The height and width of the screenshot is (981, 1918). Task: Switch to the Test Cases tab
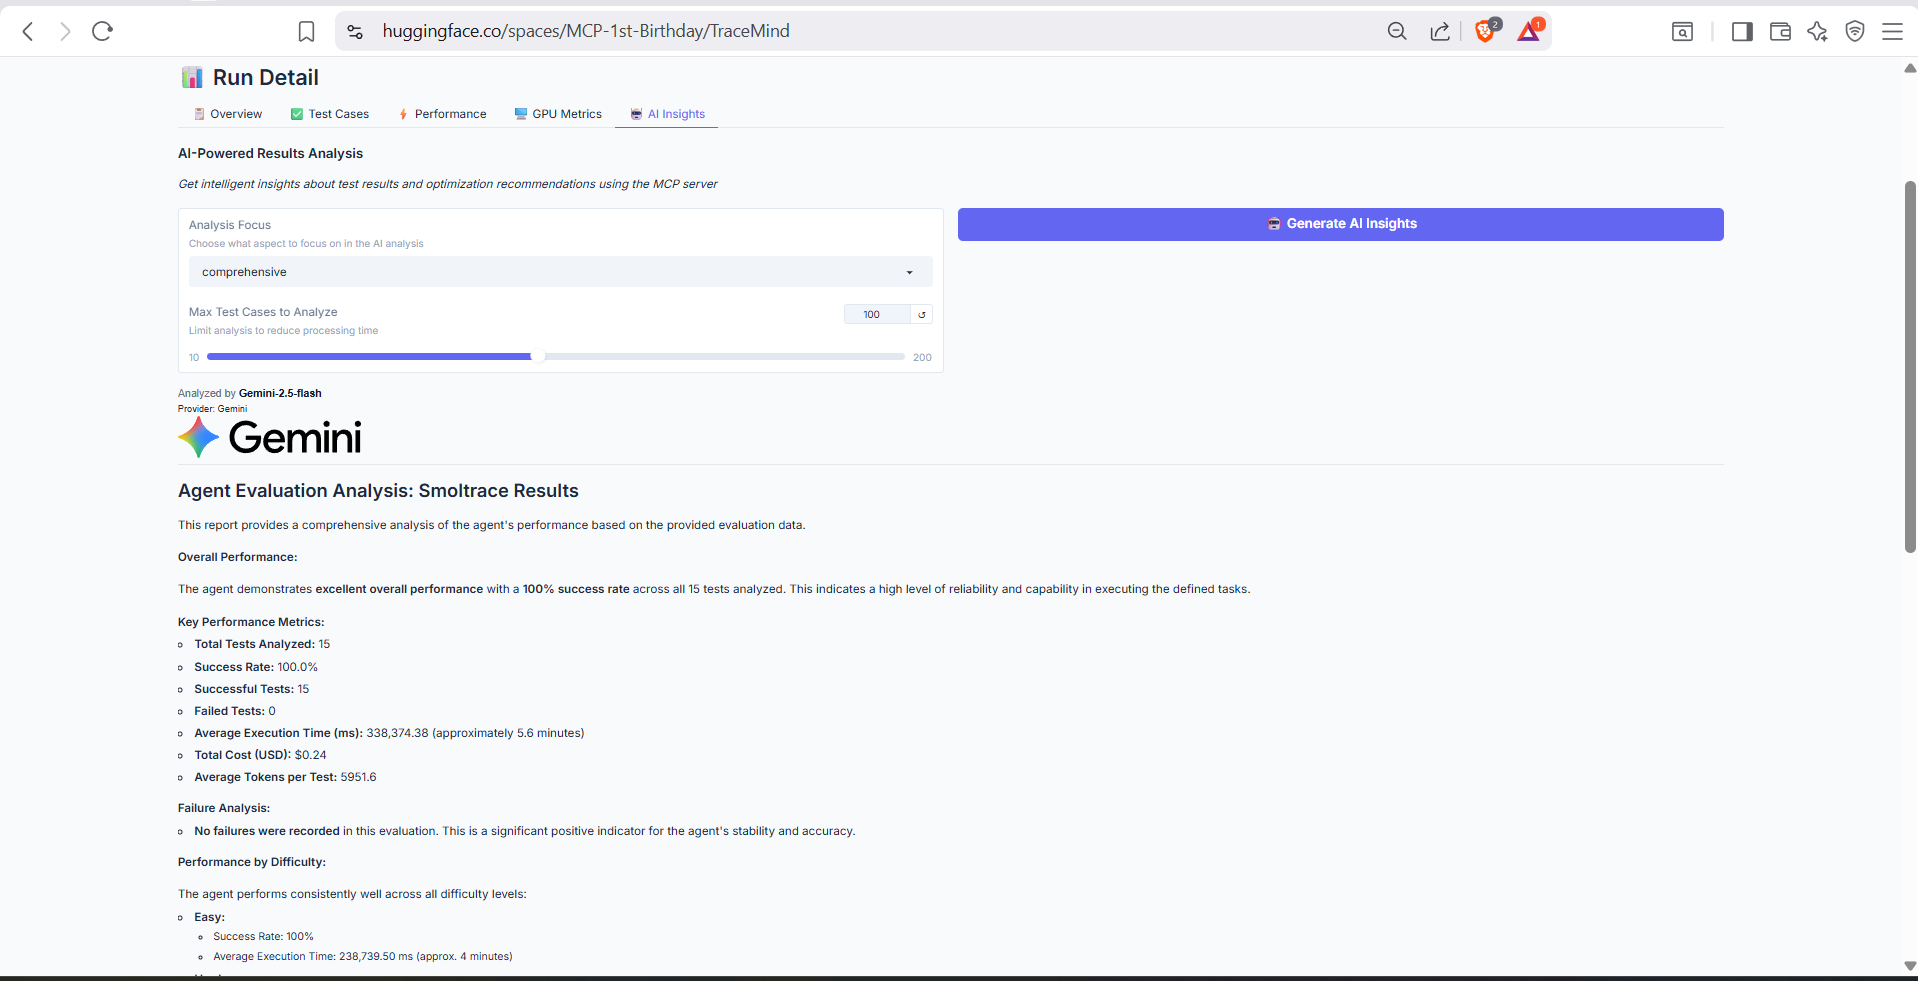coord(330,114)
